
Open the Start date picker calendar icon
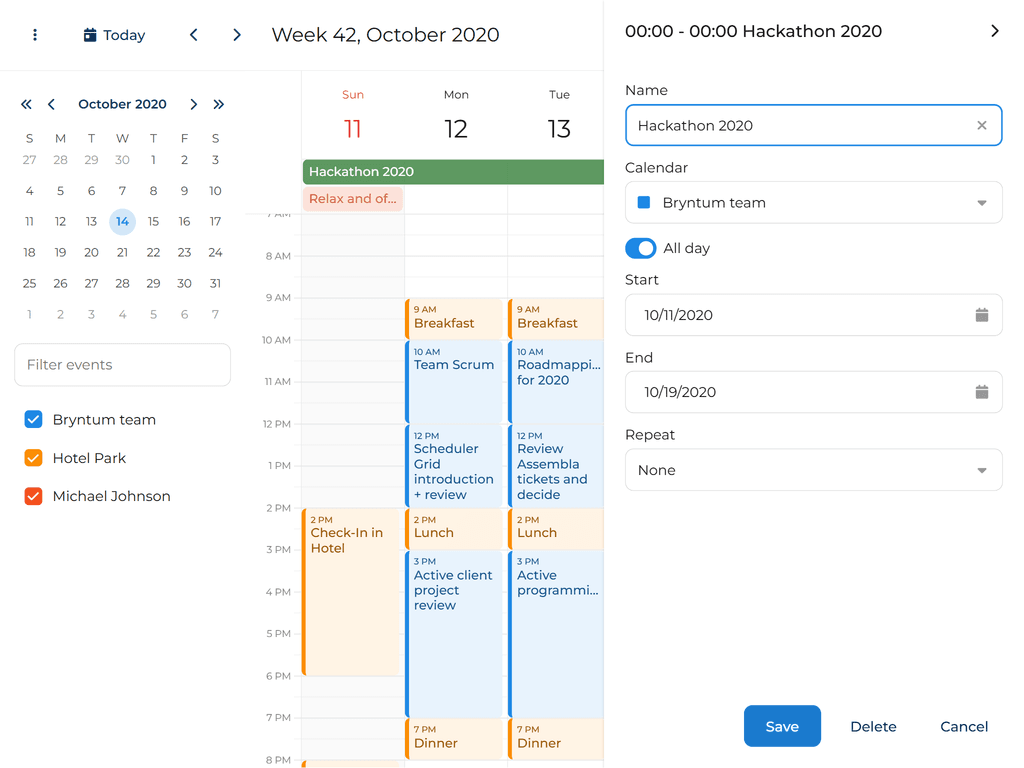click(981, 314)
